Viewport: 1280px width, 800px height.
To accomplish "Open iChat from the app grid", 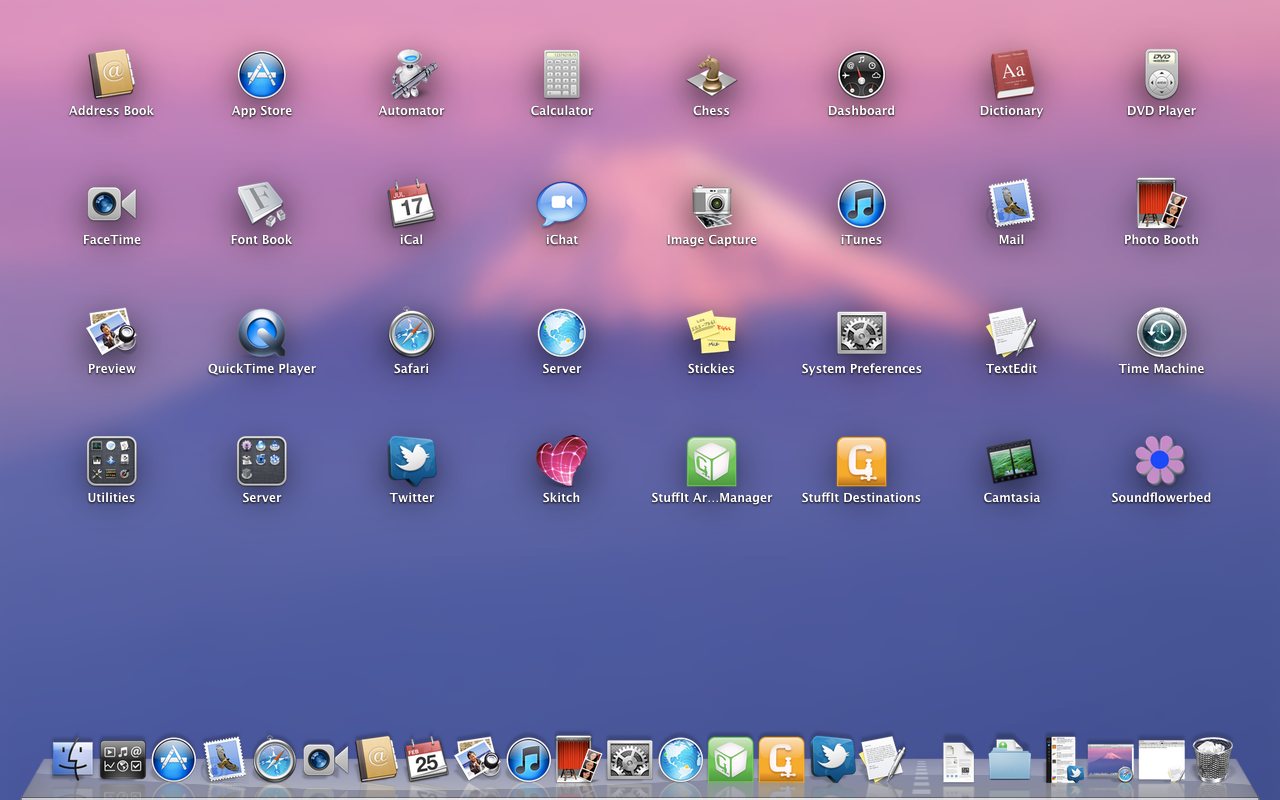I will 561,205.
